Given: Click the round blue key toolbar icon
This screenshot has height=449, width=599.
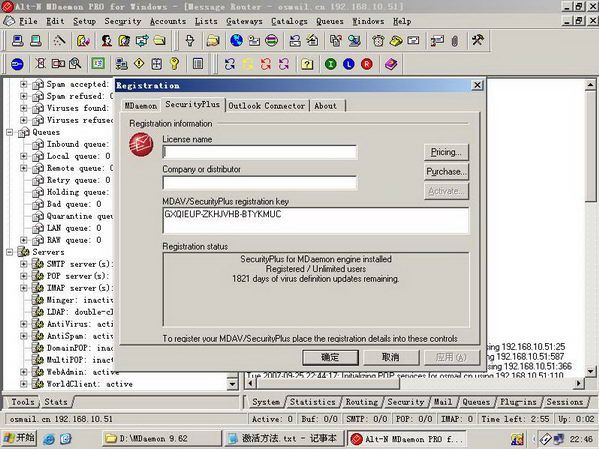Looking at the screenshot, I should [17, 64].
